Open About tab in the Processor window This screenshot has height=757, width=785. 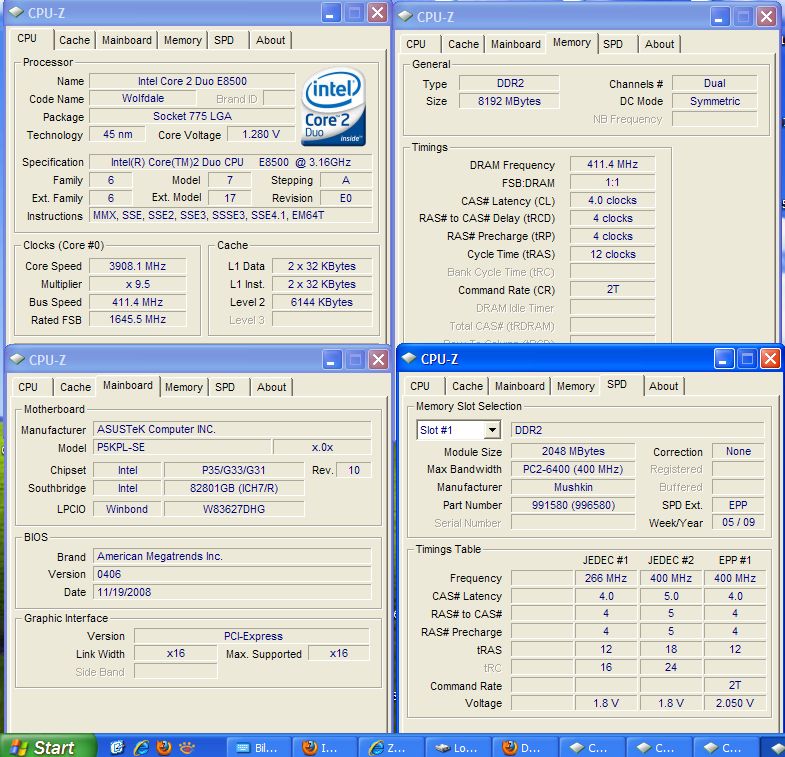click(270, 40)
